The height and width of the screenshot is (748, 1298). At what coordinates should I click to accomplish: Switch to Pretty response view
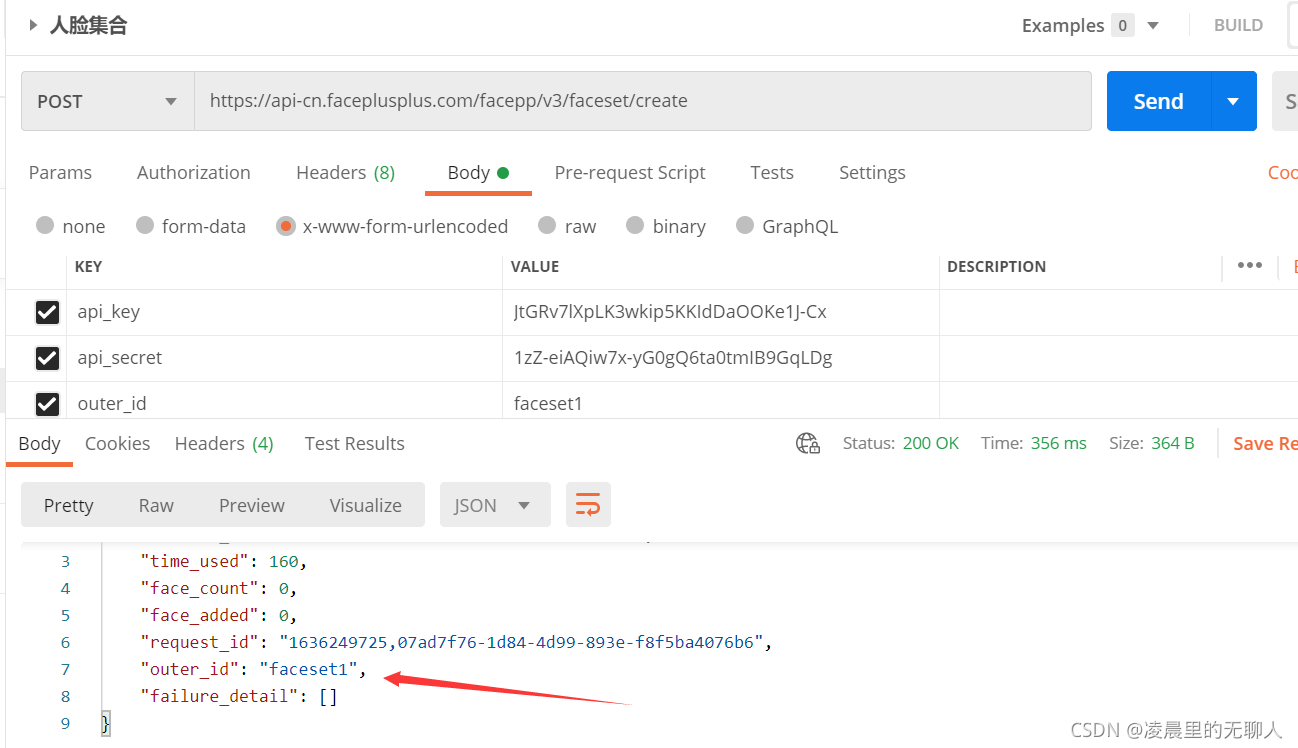tap(68, 505)
